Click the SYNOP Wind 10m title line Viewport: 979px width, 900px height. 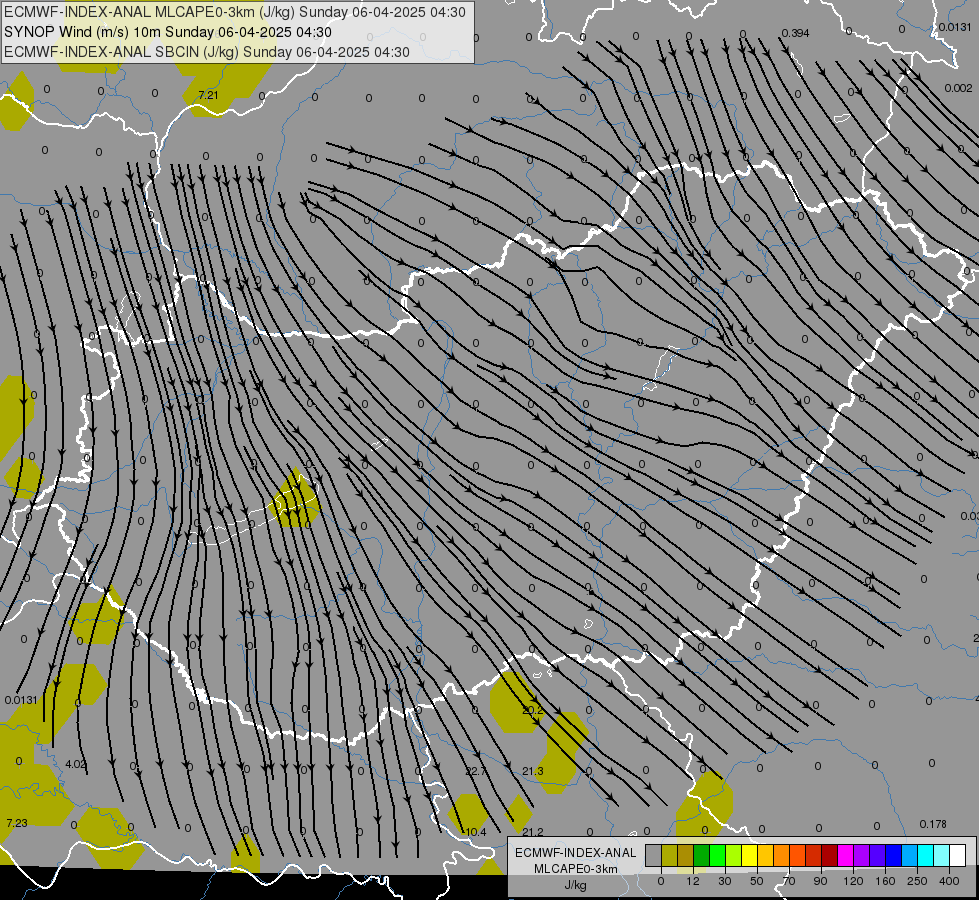(168, 32)
